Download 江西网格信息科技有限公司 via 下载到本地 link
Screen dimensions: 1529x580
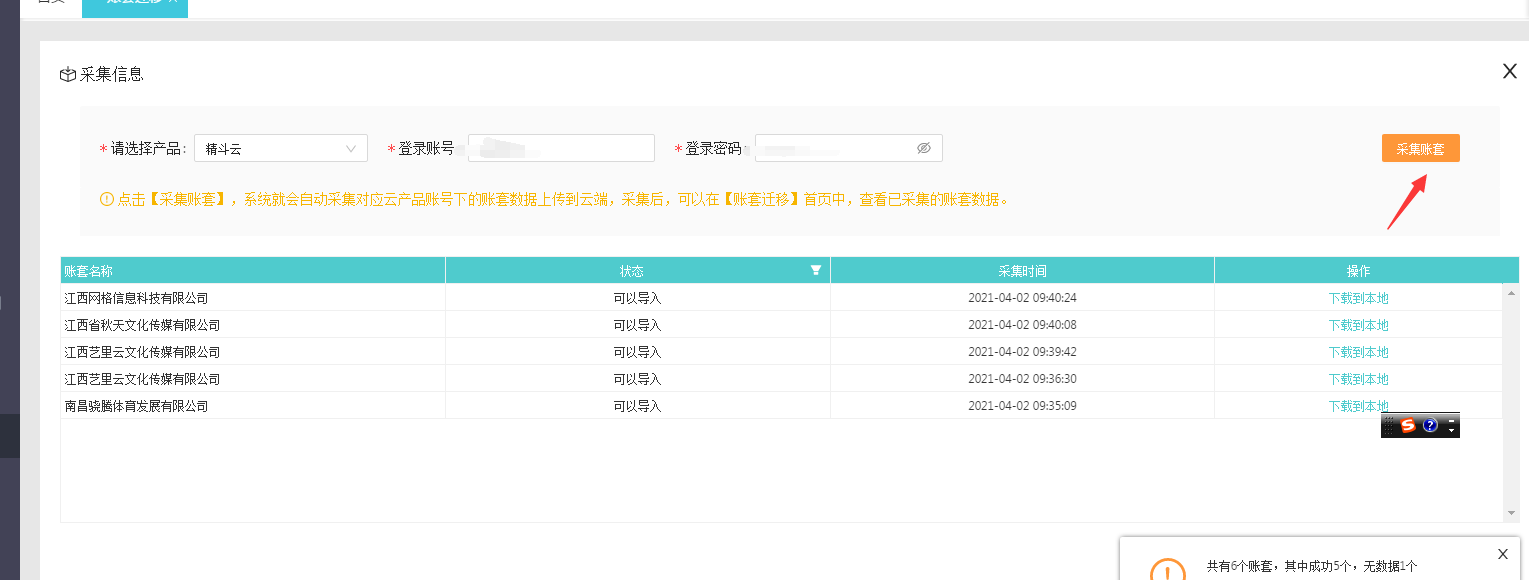click(1358, 298)
